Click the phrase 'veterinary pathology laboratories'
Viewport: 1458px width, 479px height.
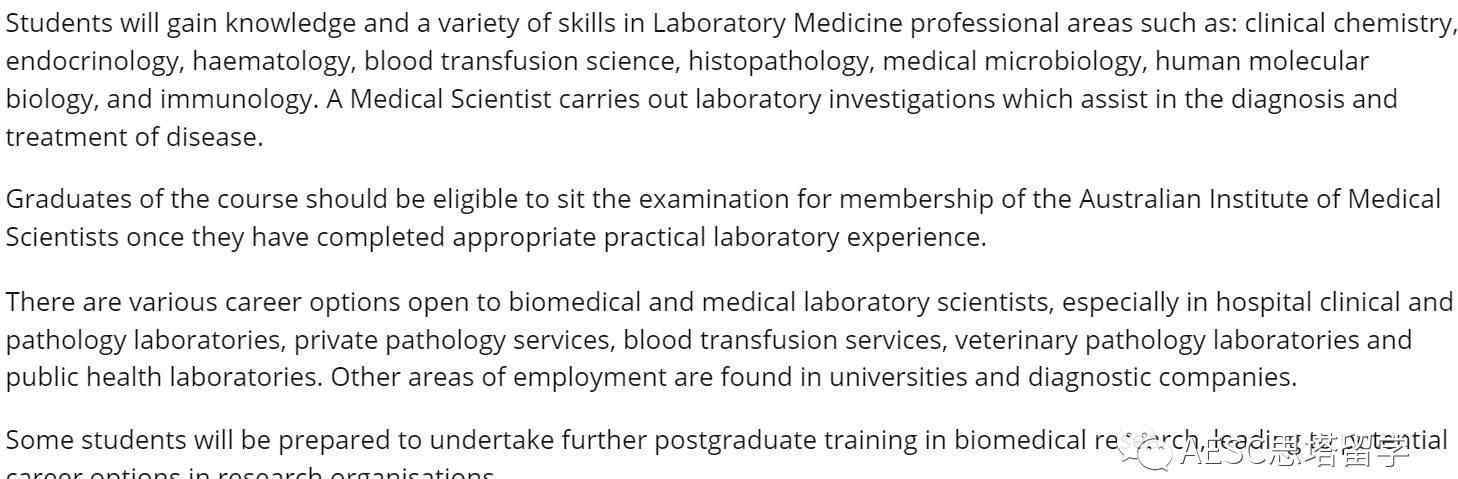pyautogui.click(x=1156, y=340)
